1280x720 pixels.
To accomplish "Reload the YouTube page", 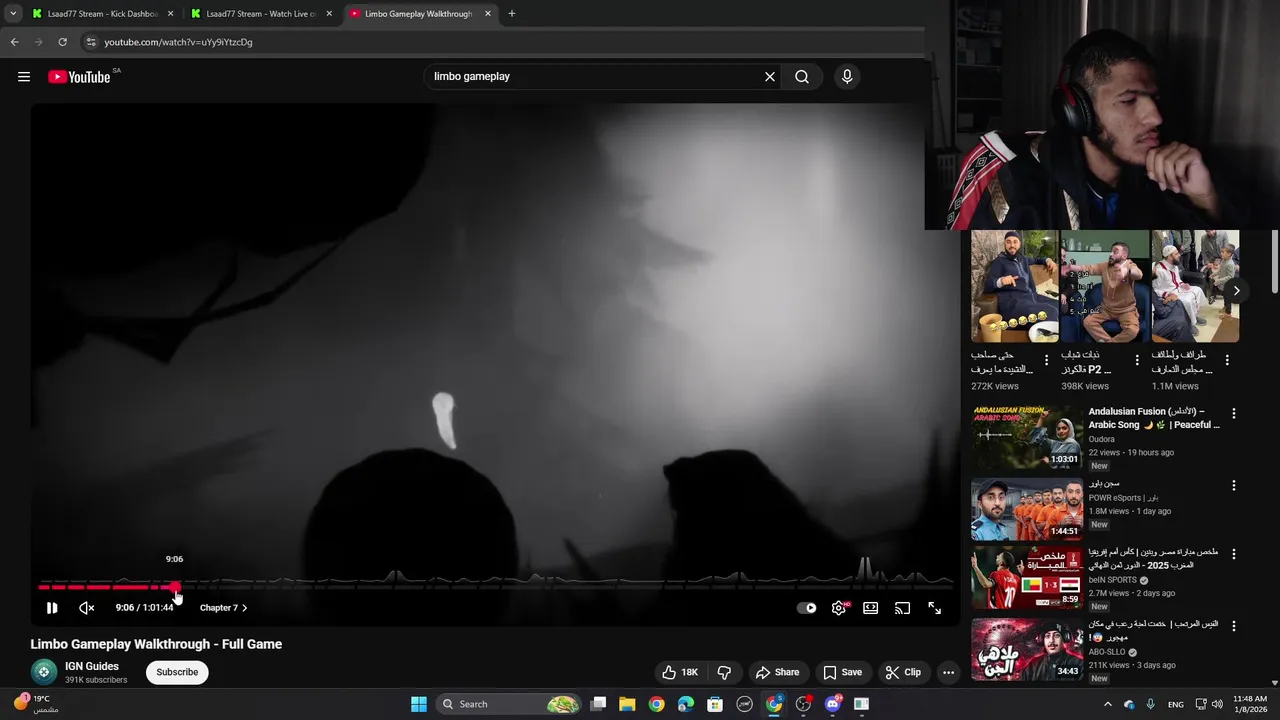I will click(x=62, y=42).
